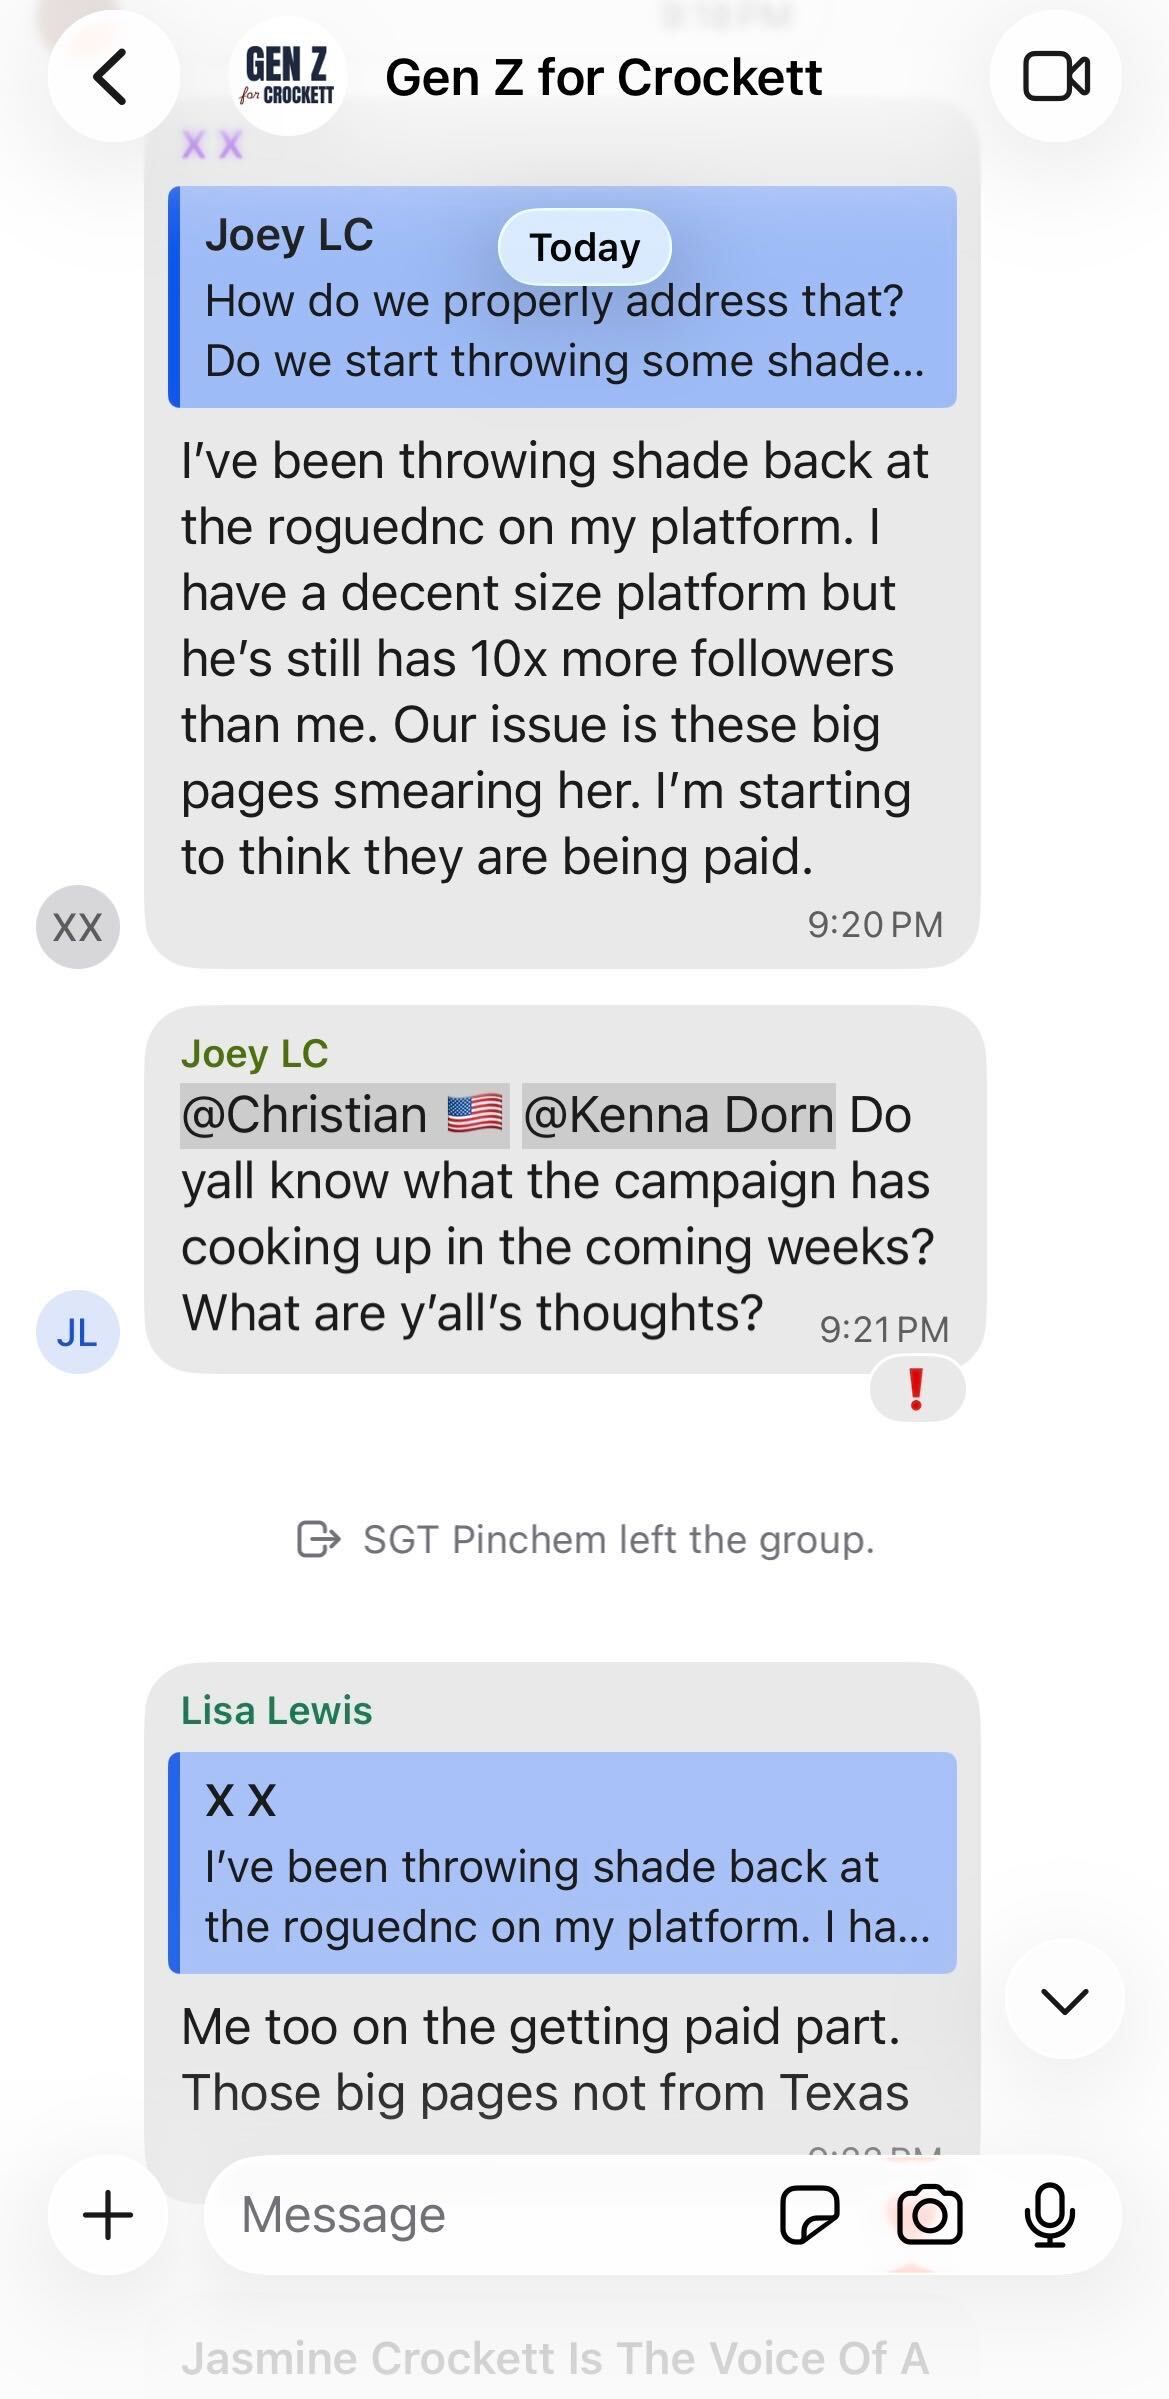Tap the Today date pill
This screenshot has height=2399, width=1169.
click(584, 247)
